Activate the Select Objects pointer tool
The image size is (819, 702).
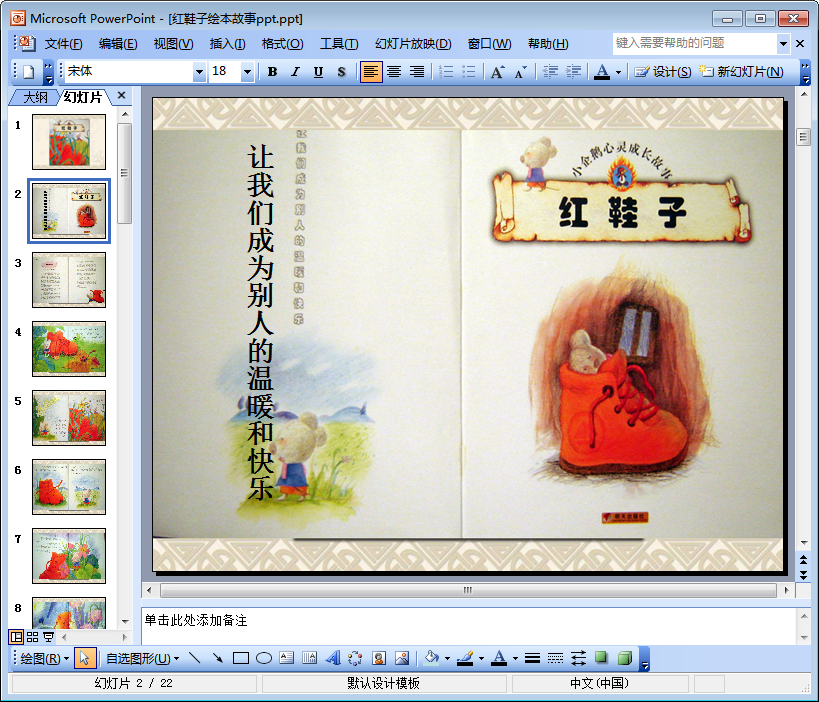[x=85, y=658]
